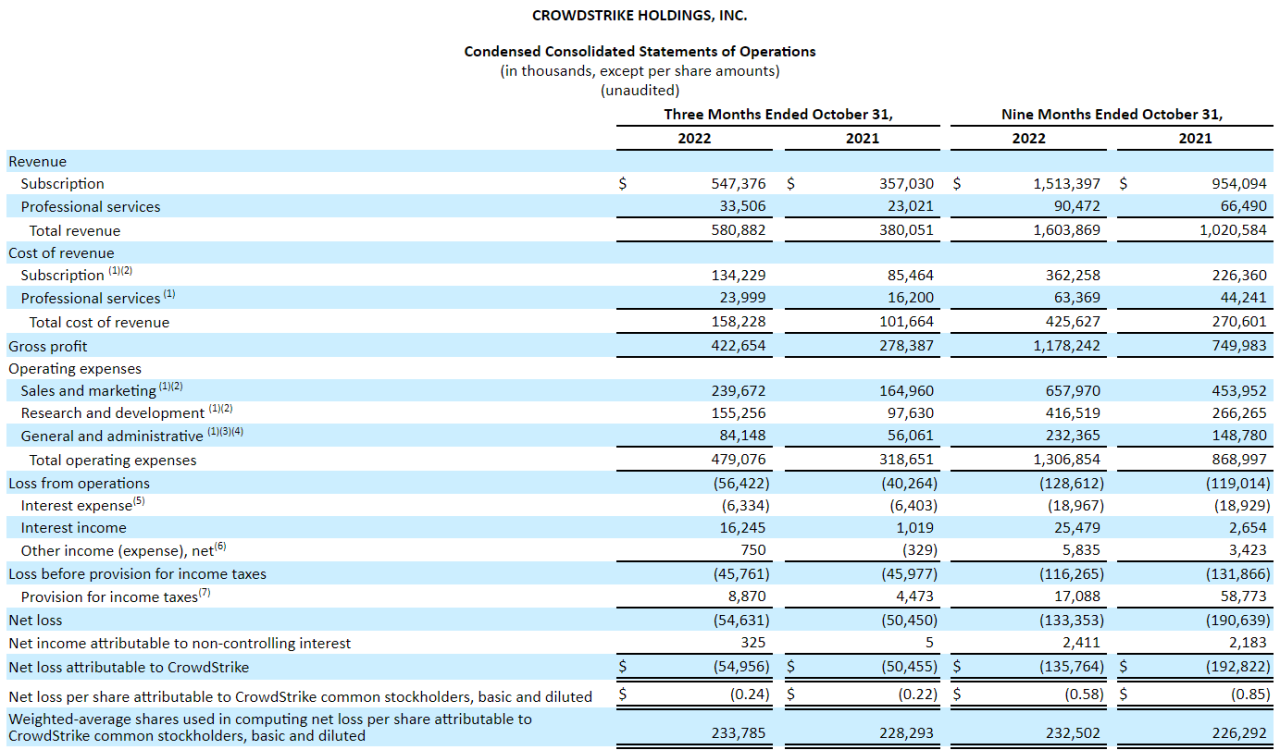Select the Research and development label
The height and width of the screenshot is (750, 1280).
pos(113,413)
